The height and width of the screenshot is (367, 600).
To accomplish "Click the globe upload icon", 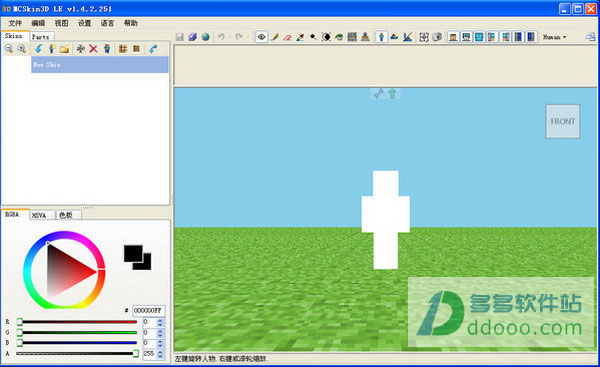I will [205, 37].
